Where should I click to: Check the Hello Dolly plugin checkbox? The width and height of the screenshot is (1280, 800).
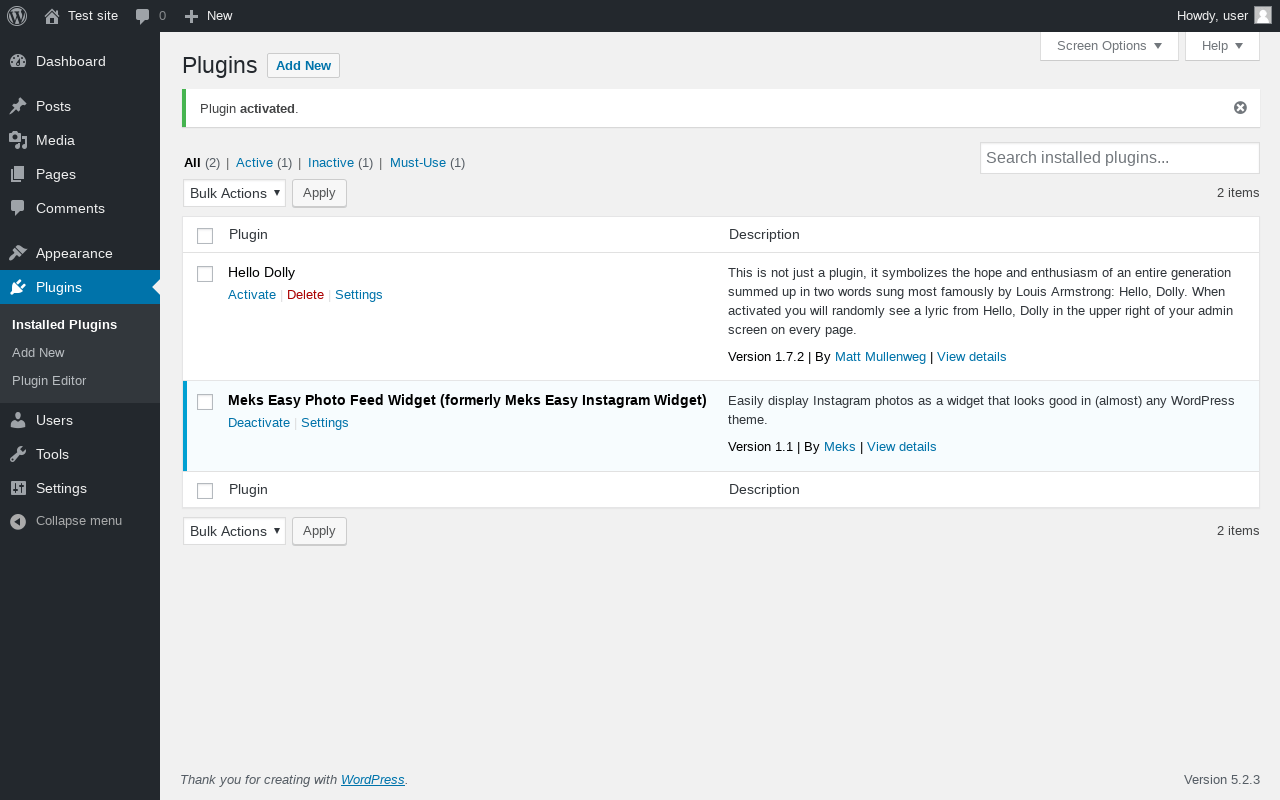point(205,274)
